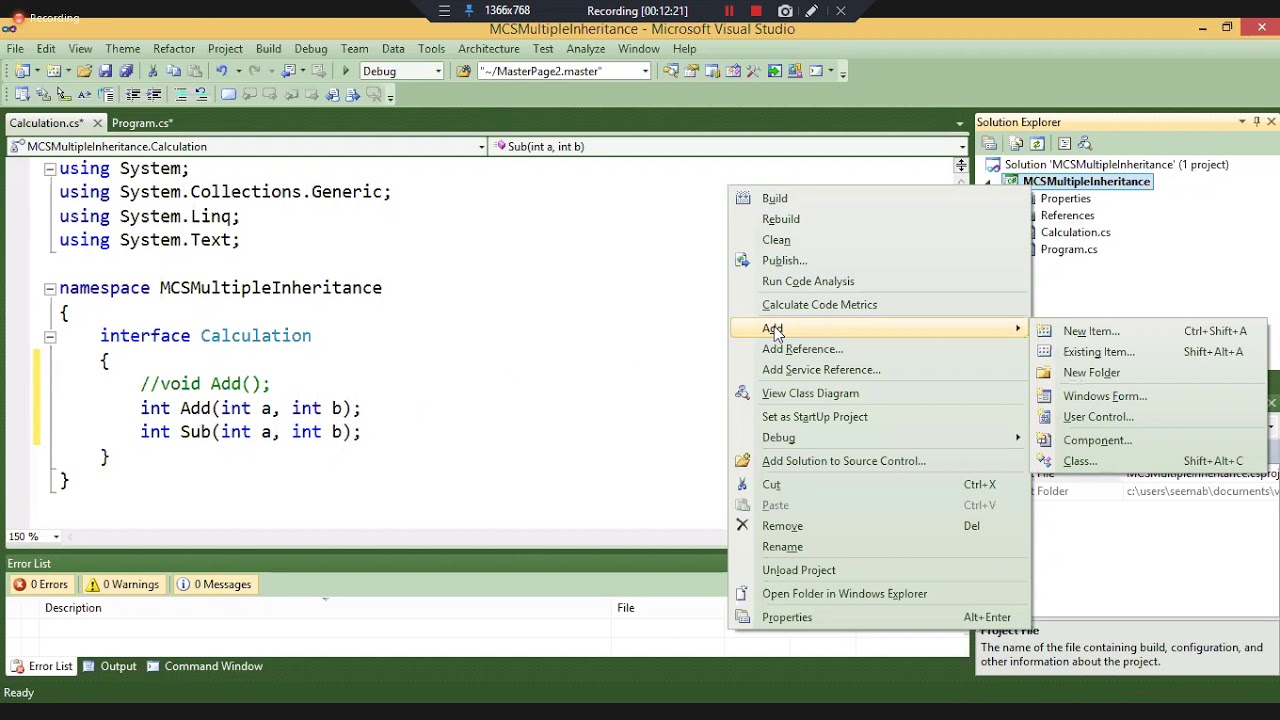Click the Cut scissors toolbar icon

tap(153, 71)
